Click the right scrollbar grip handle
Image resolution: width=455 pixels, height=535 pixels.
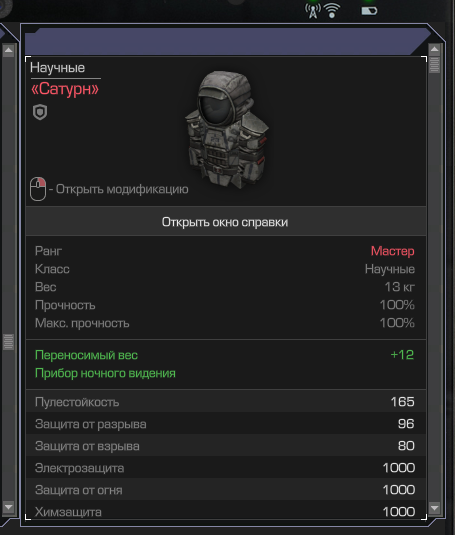tap(434, 64)
